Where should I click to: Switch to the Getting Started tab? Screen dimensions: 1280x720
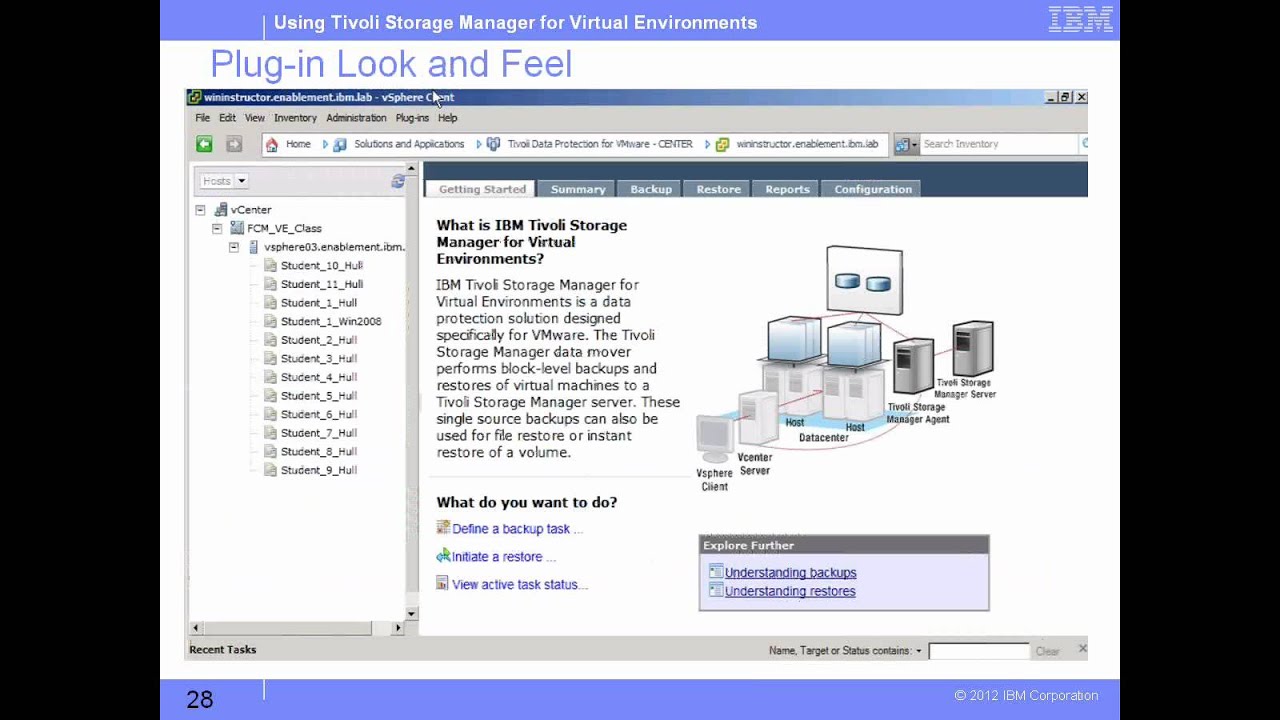coord(481,189)
